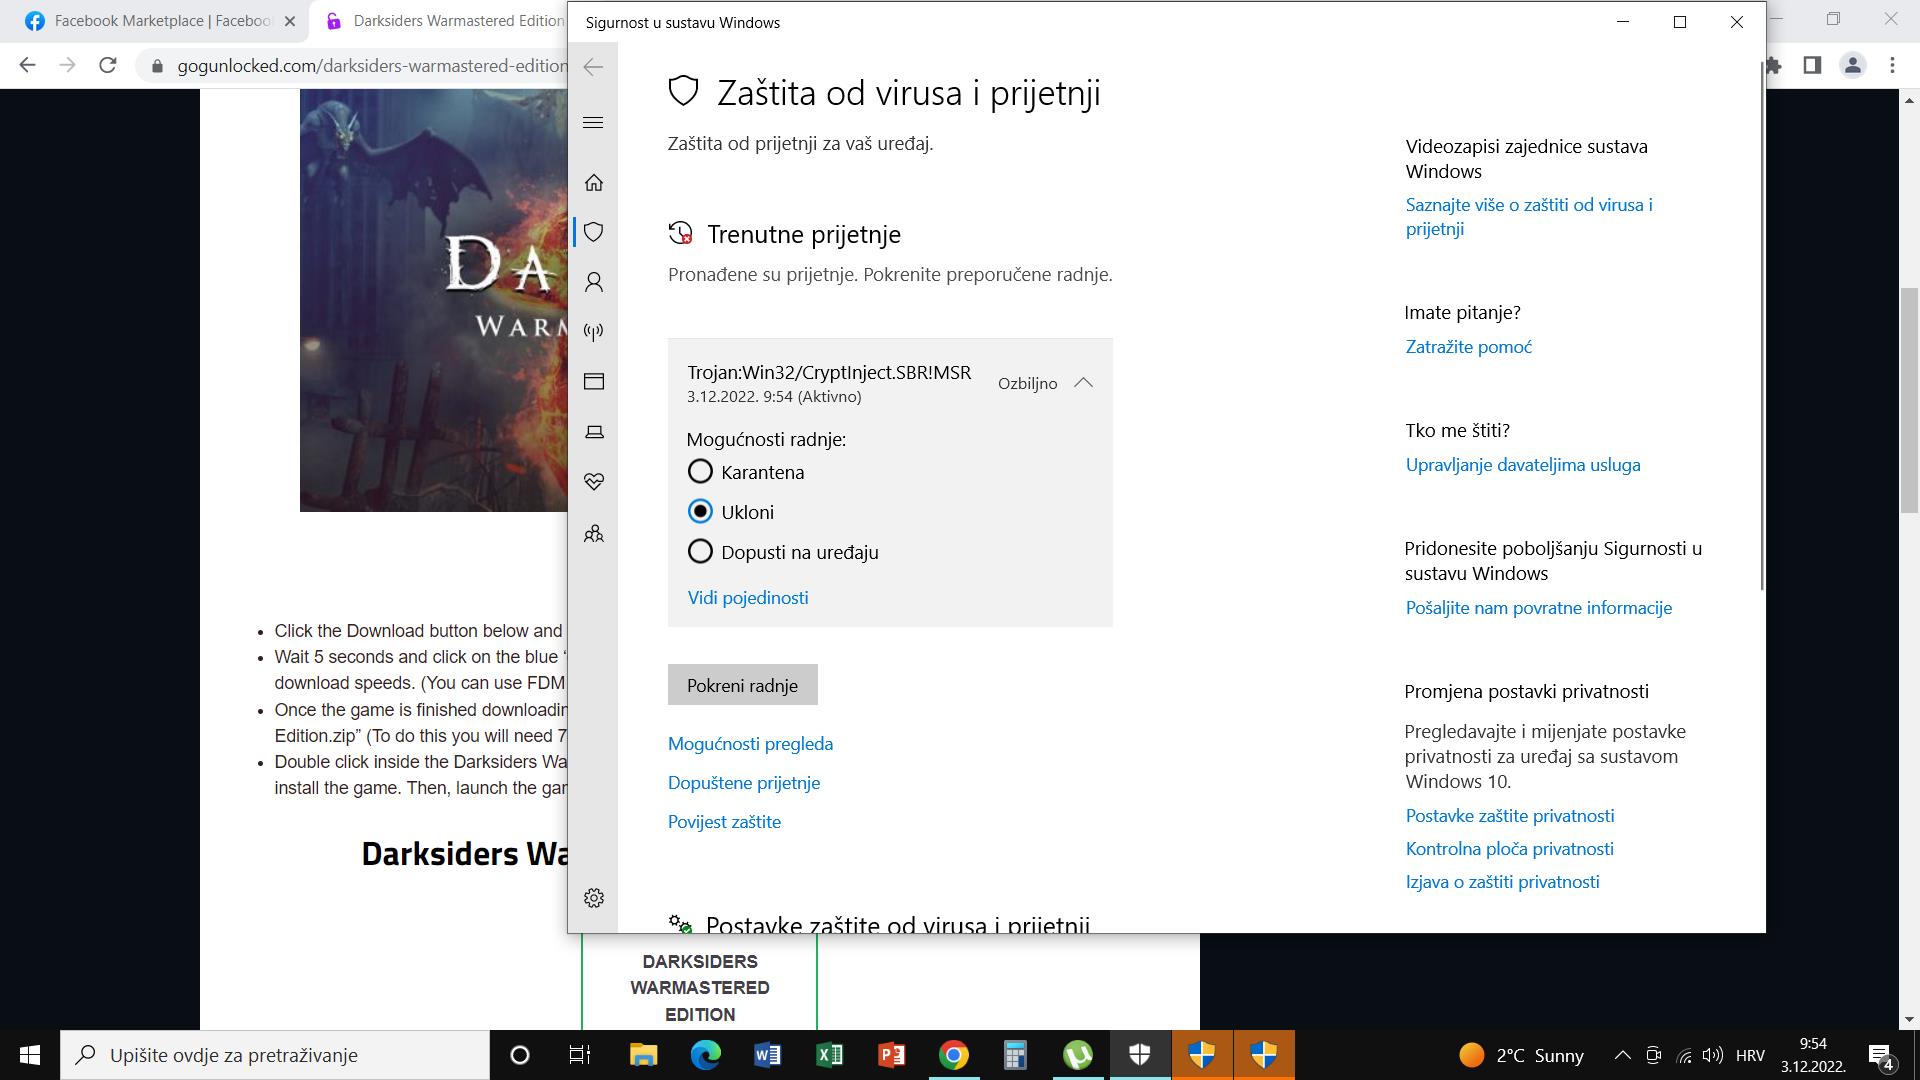
Task: Open the Povijest zaštite link
Action: pos(724,822)
